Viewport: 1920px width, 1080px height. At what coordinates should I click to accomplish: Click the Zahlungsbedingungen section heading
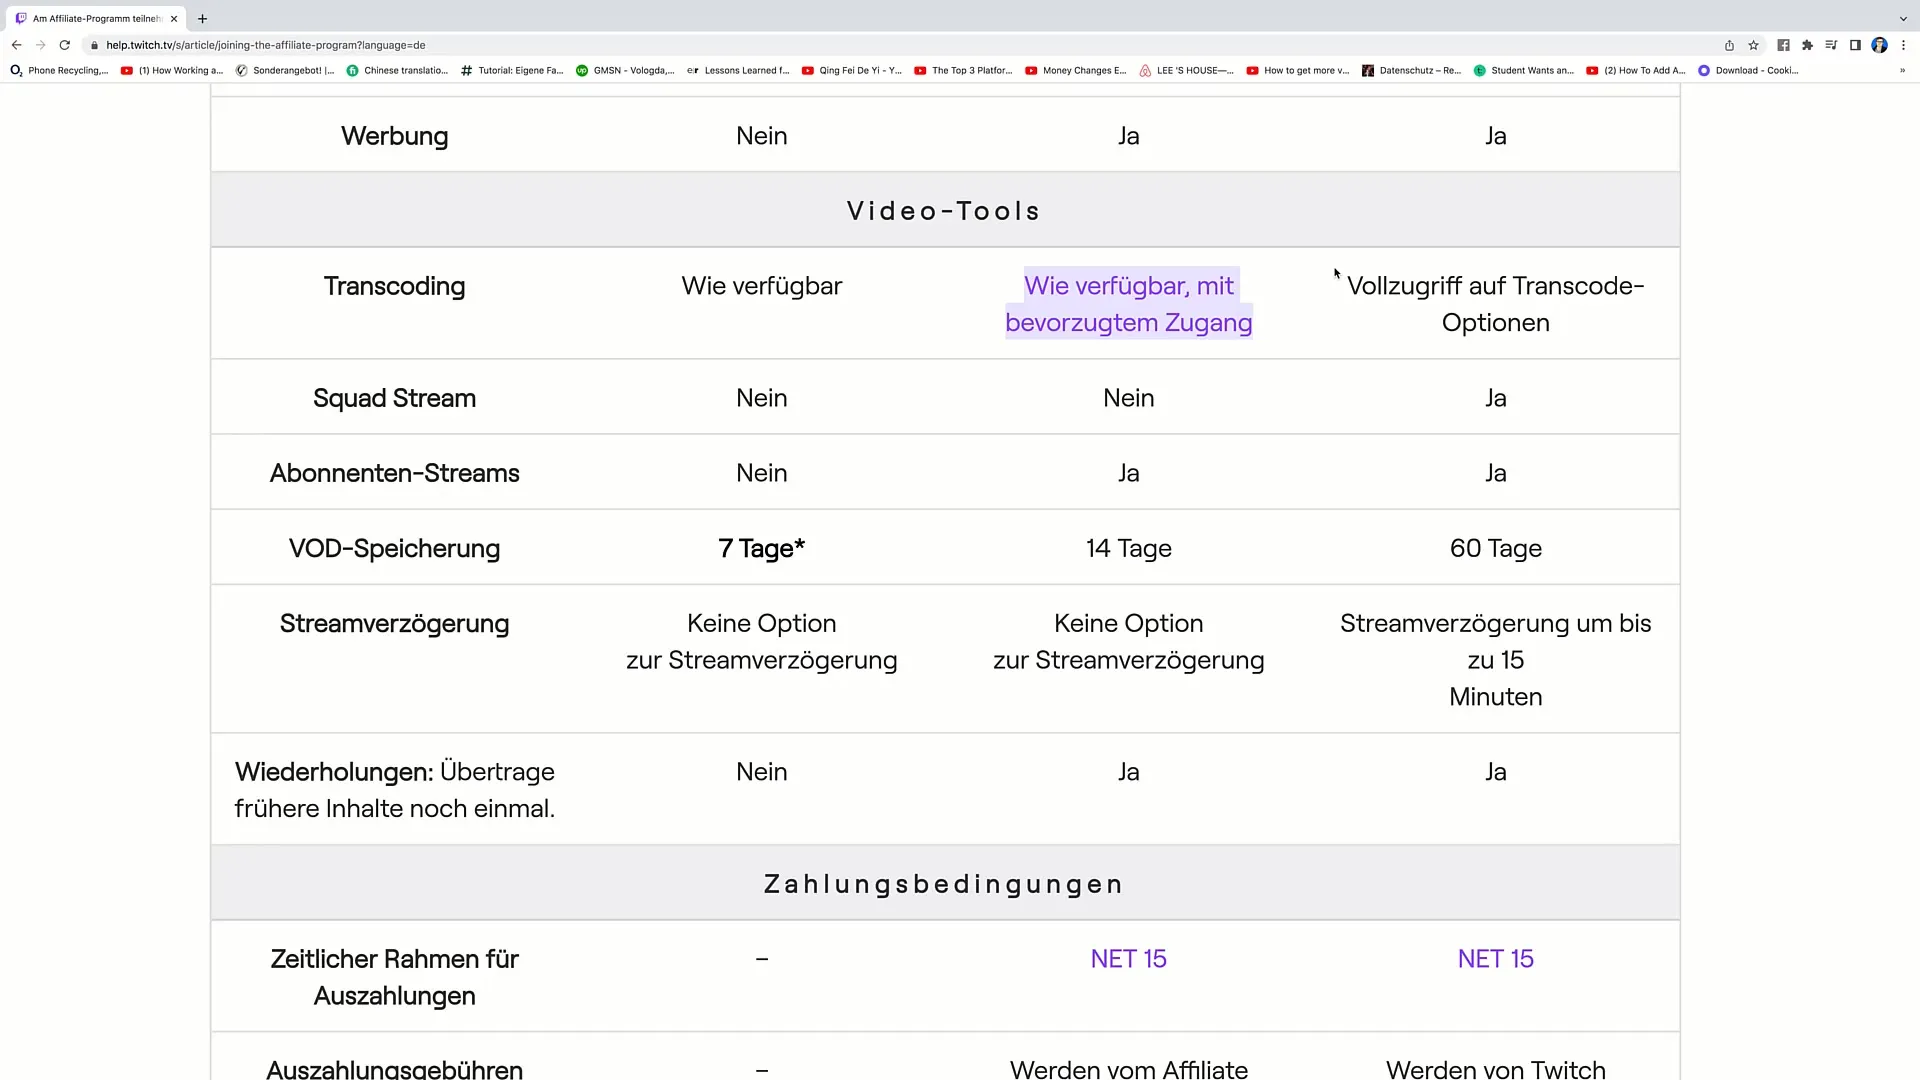click(944, 884)
